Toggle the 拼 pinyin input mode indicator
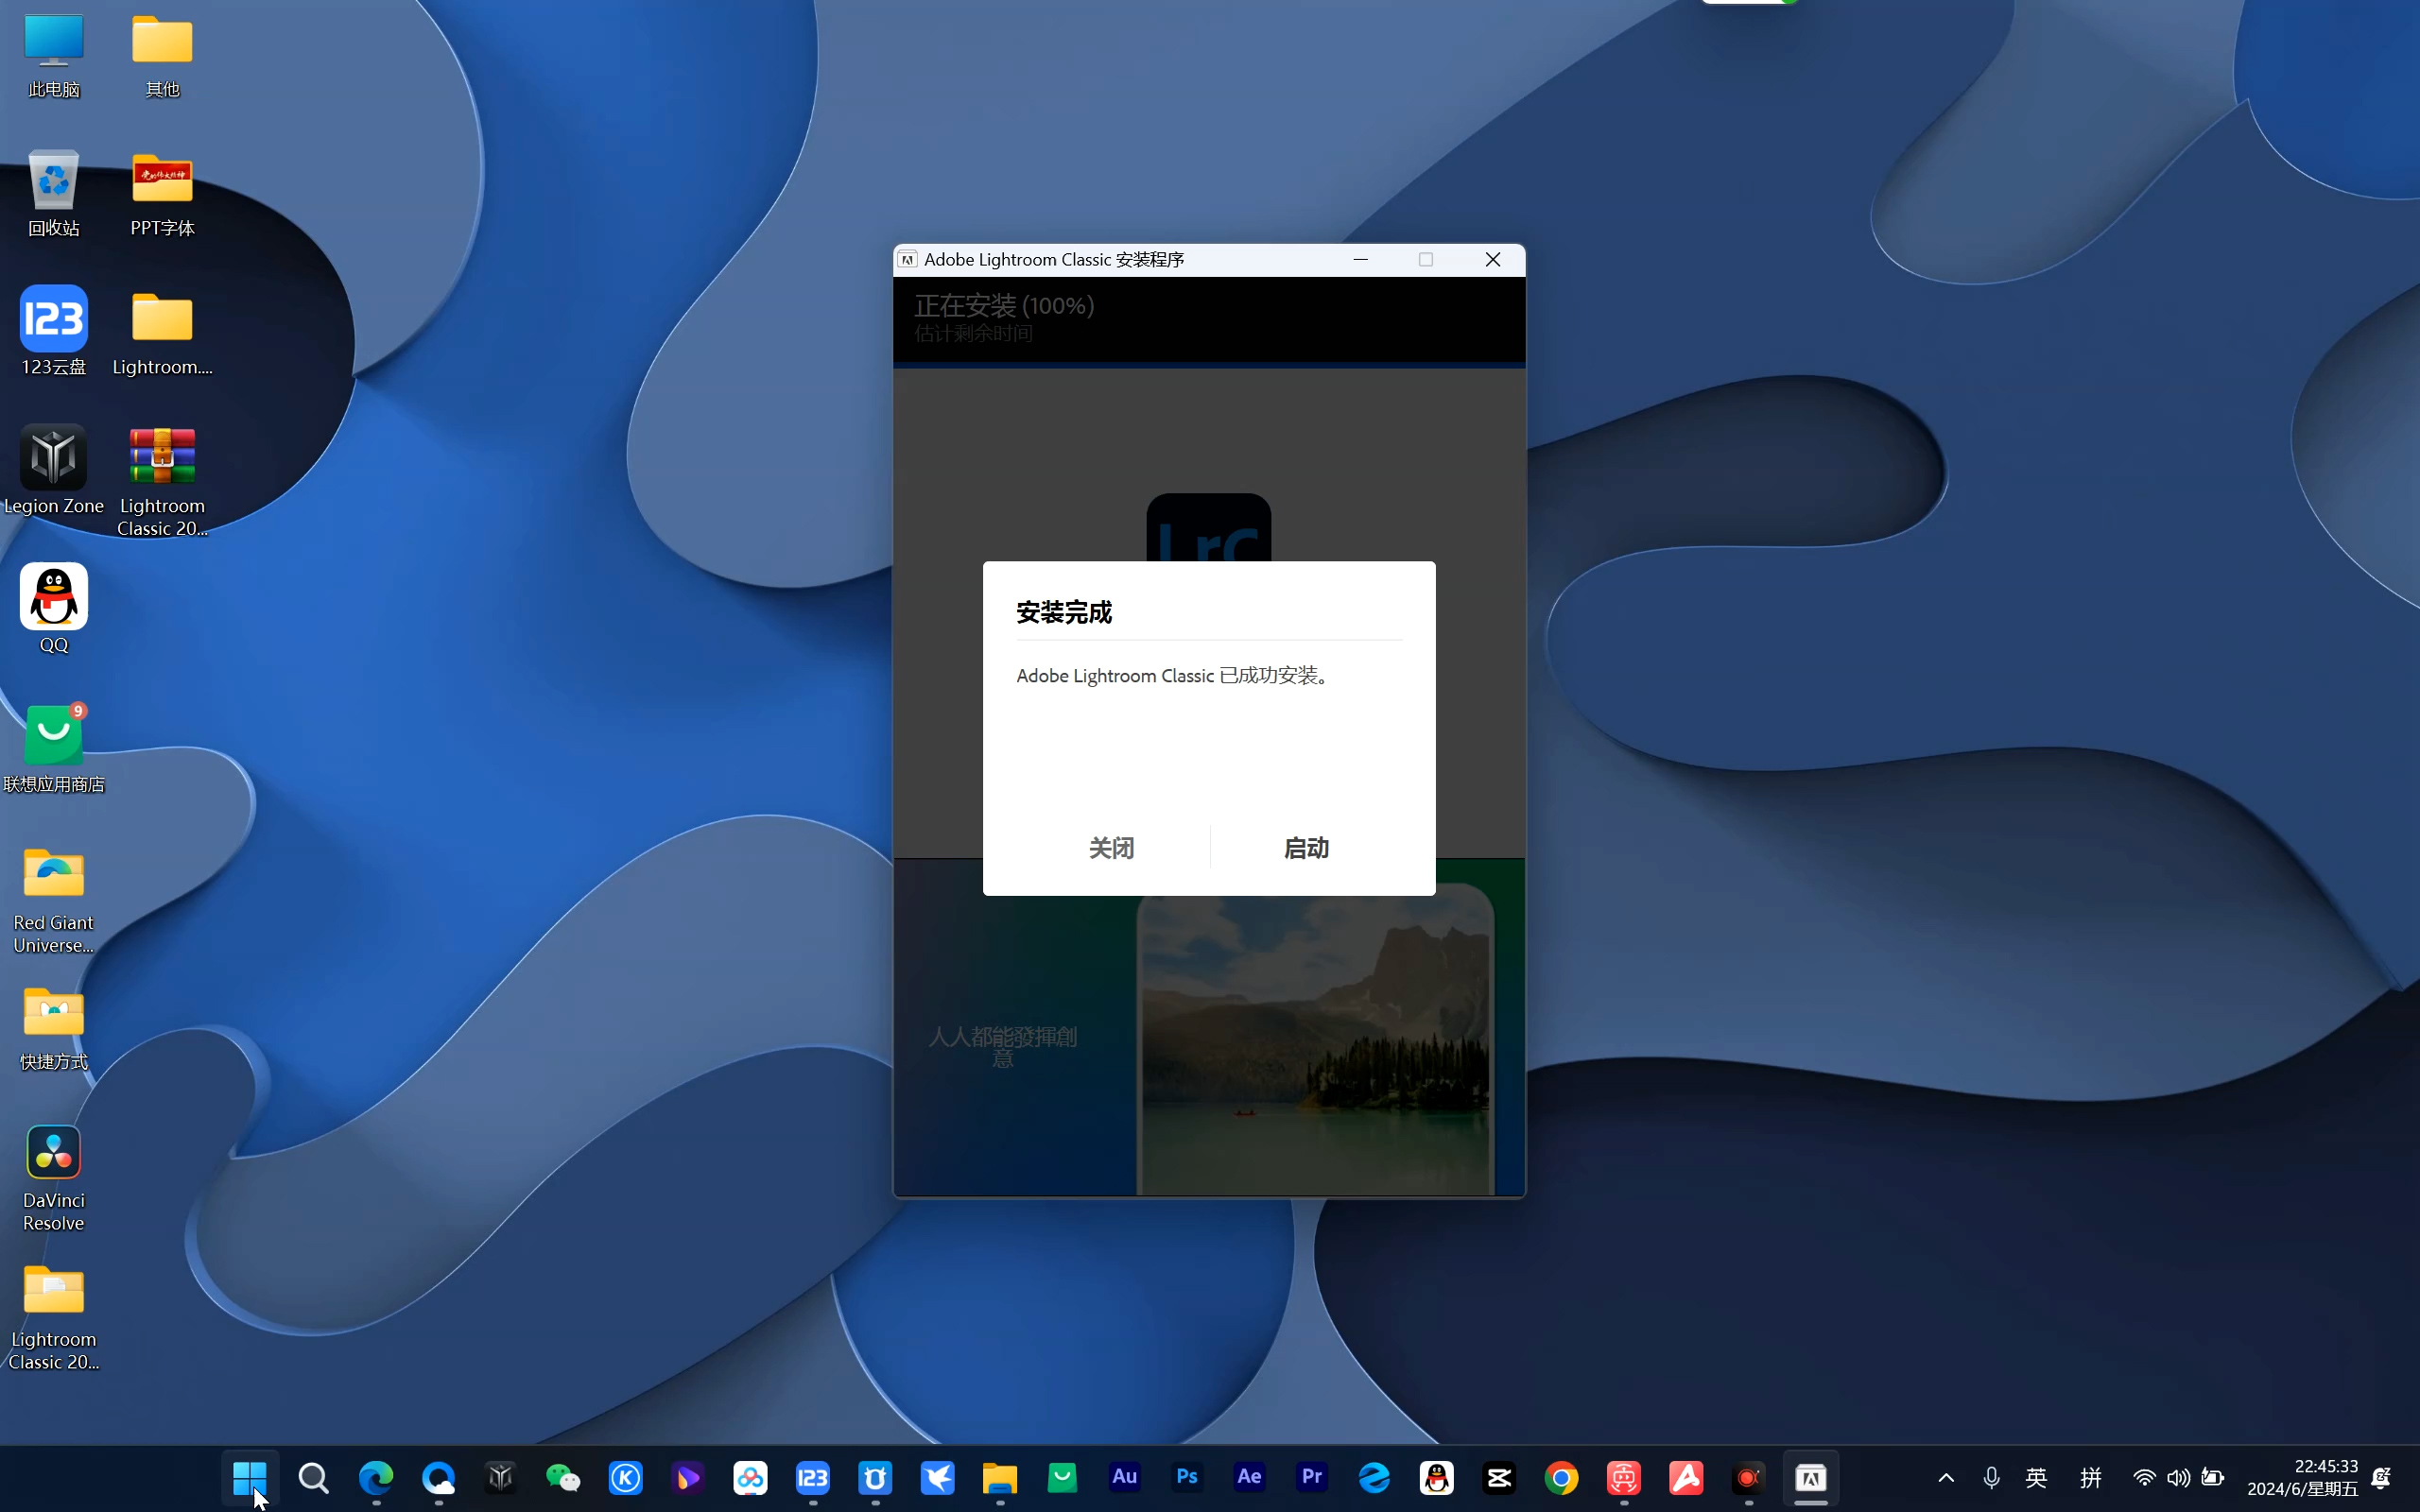The width and height of the screenshot is (2420, 1512). (2090, 1477)
